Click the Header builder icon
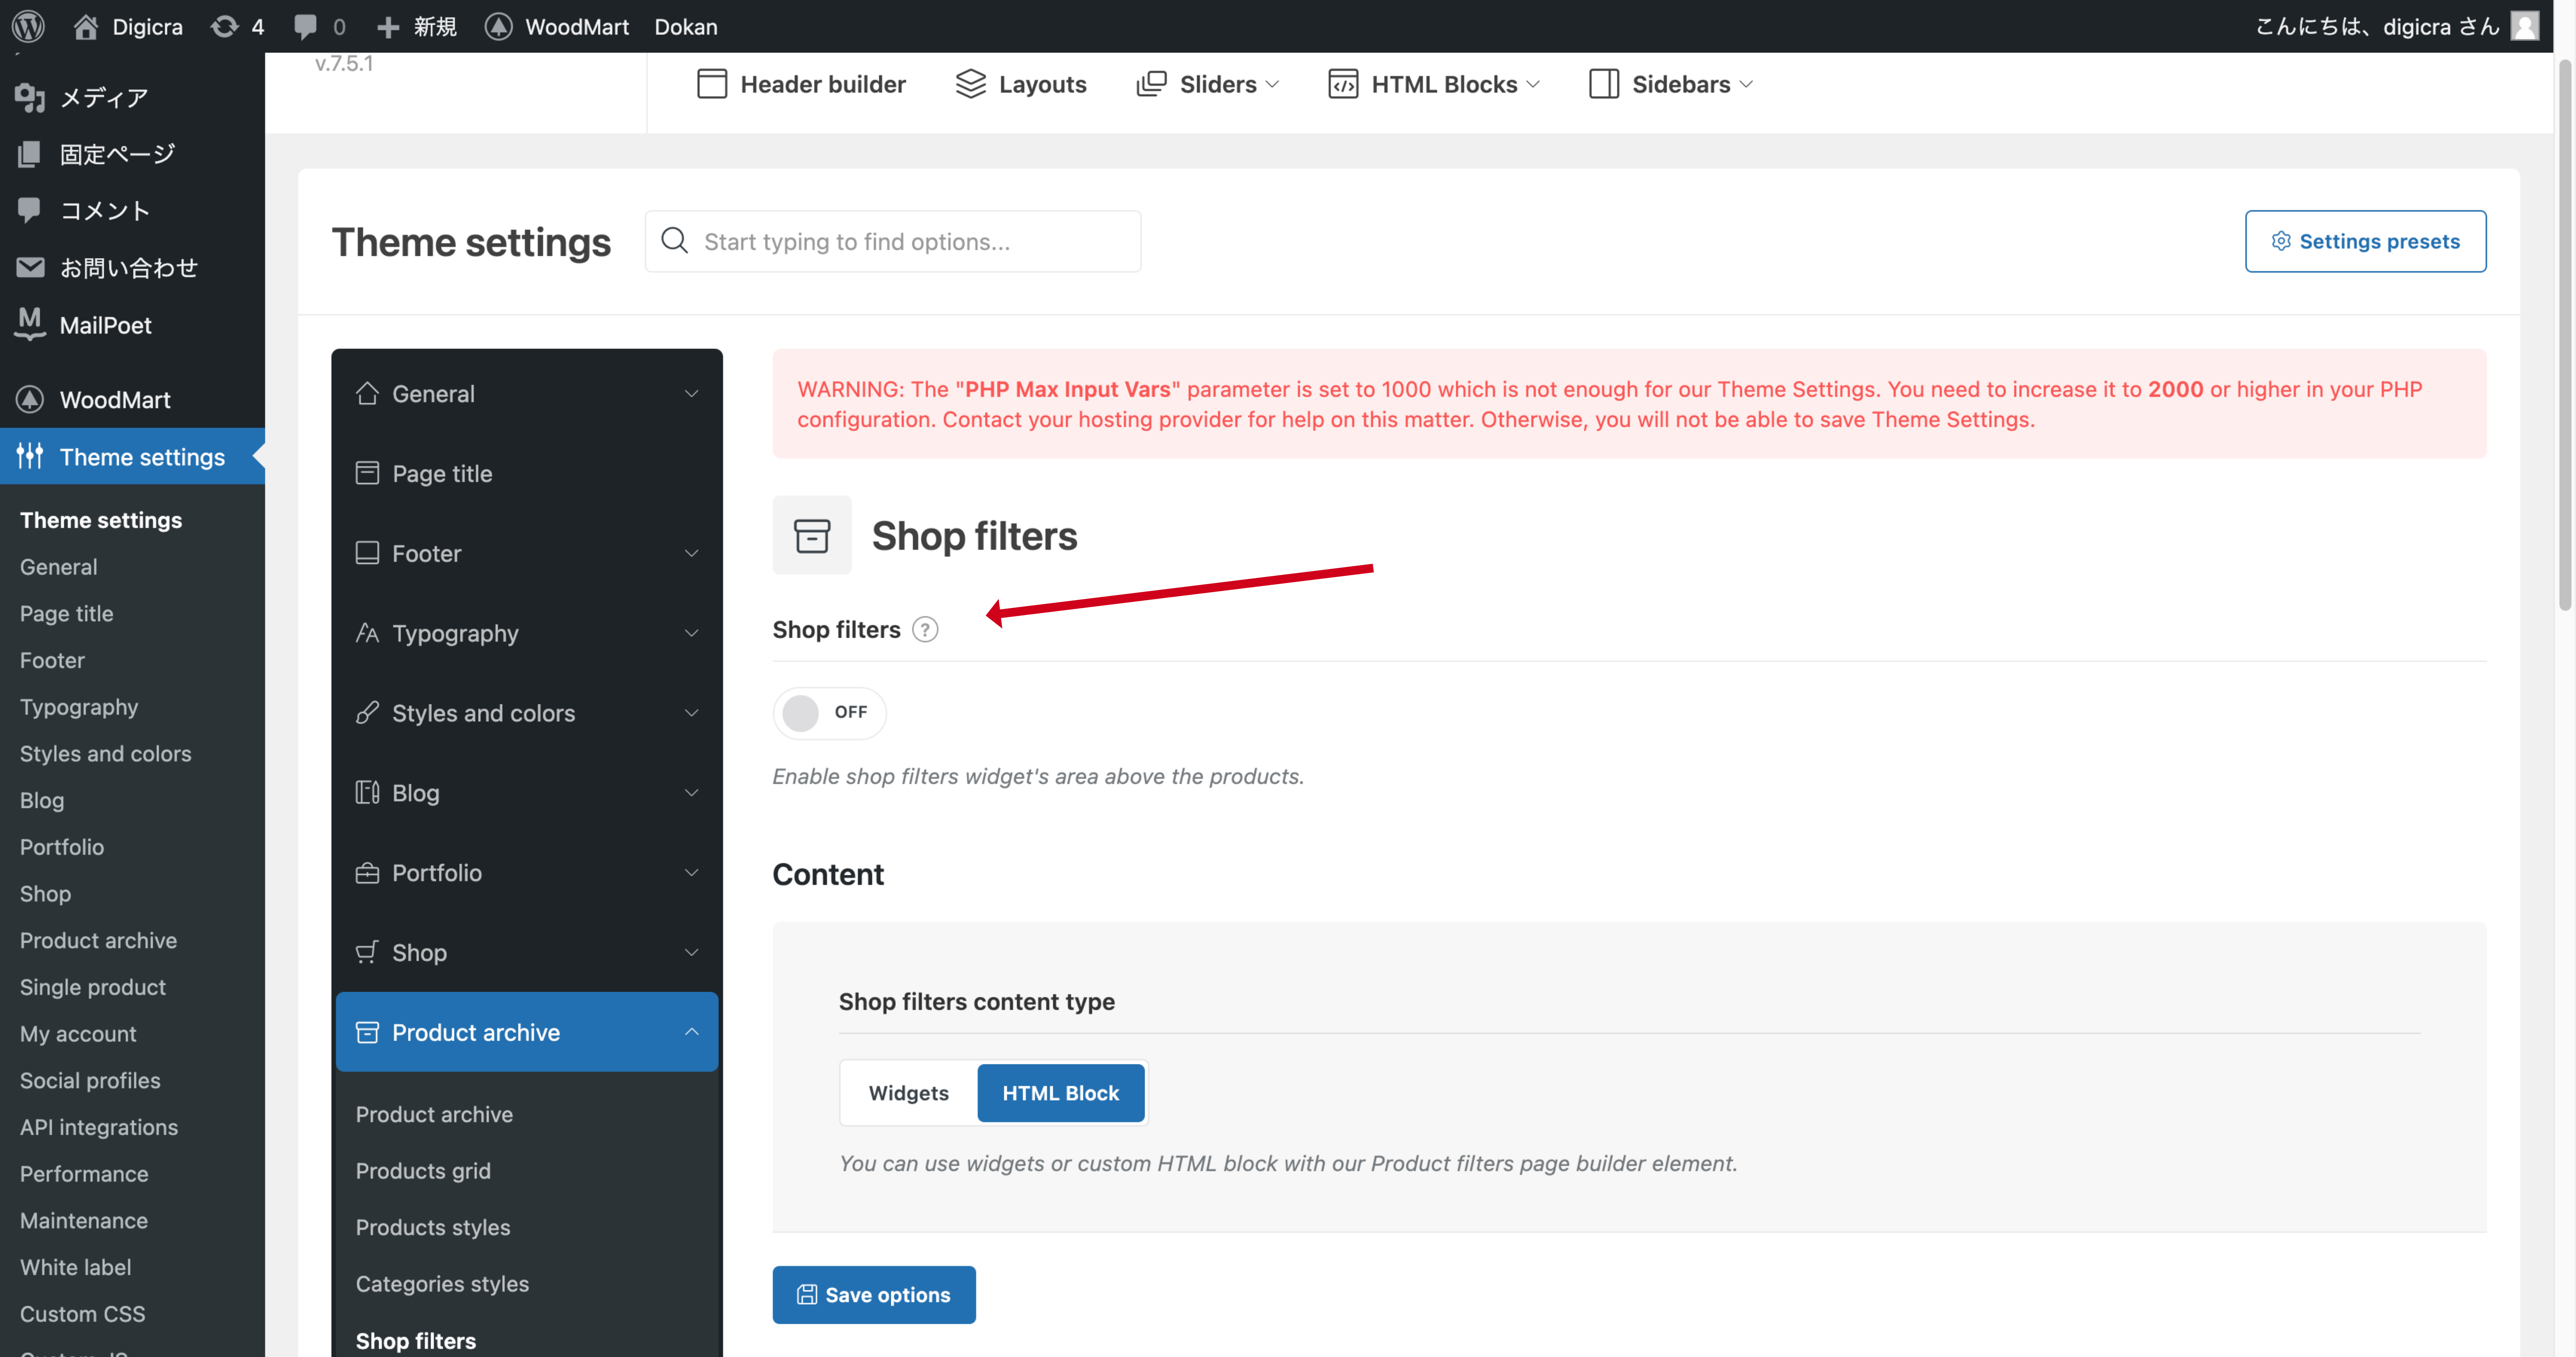The height and width of the screenshot is (1357, 2576). coord(712,84)
